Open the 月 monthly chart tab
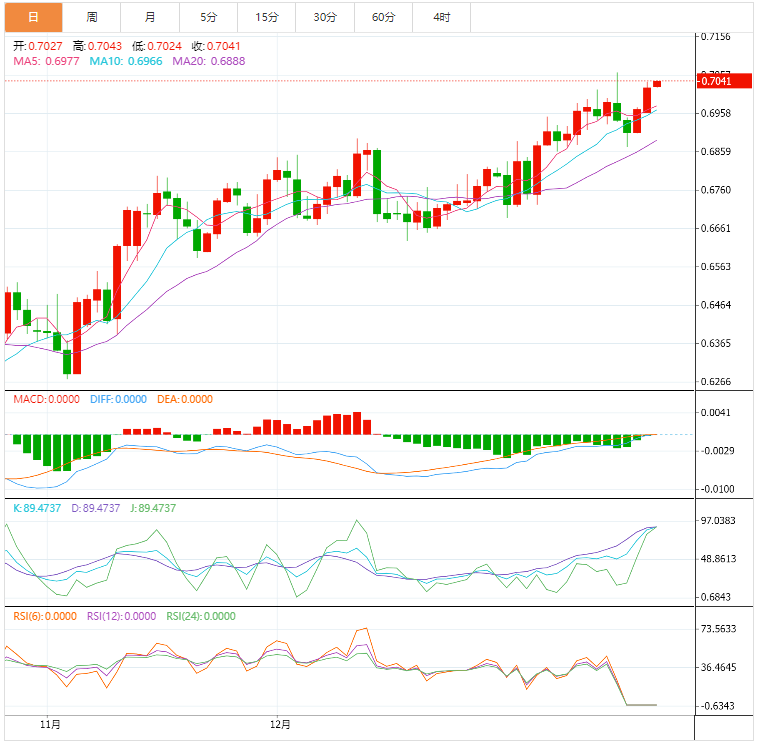763x749 pixels. (x=150, y=17)
